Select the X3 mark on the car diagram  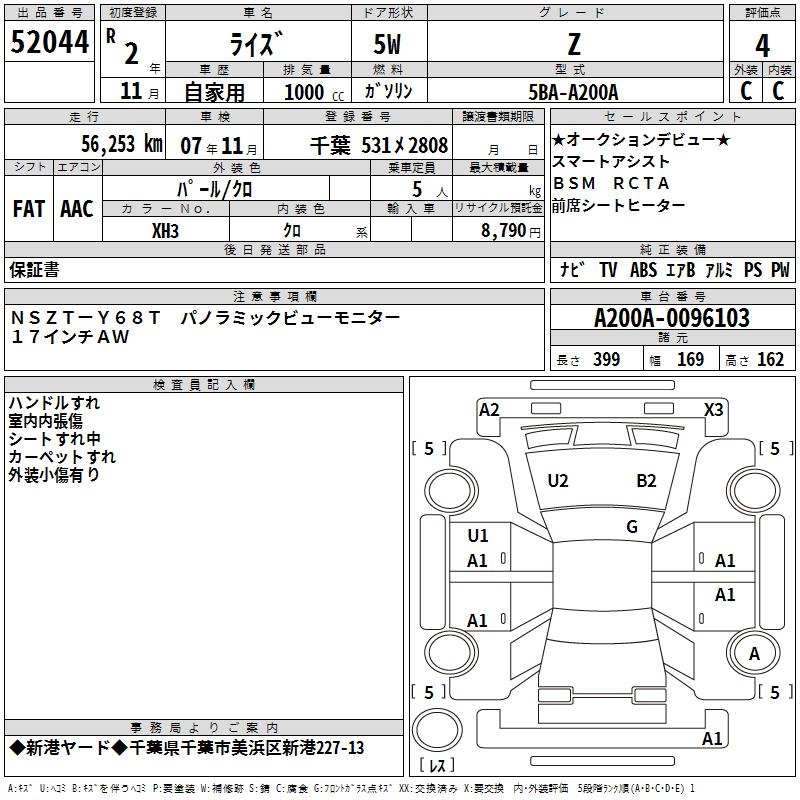[x=713, y=410]
